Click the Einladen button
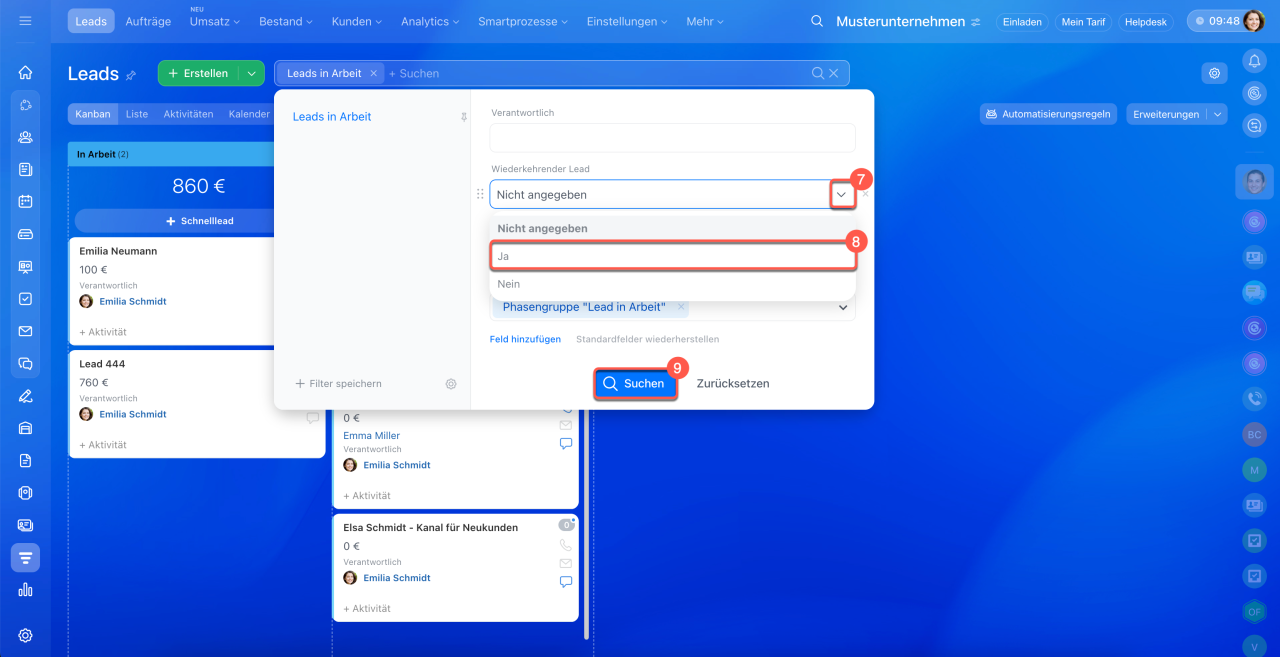1280x657 pixels. 1023,21
